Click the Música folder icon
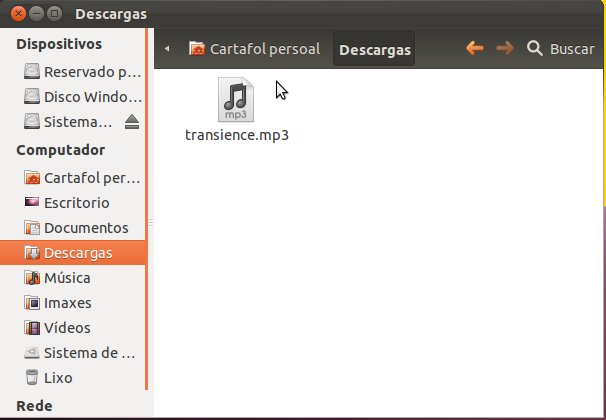 point(32,278)
